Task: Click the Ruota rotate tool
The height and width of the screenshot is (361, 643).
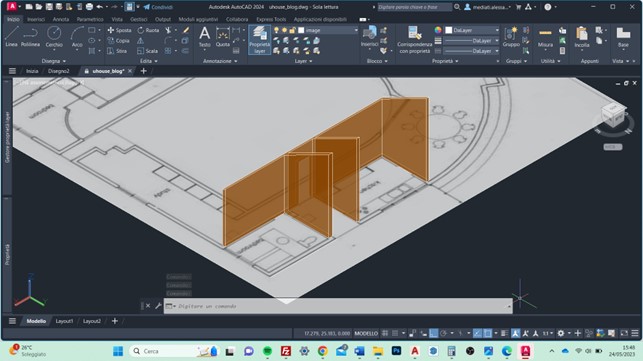Action: tap(148, 30)
